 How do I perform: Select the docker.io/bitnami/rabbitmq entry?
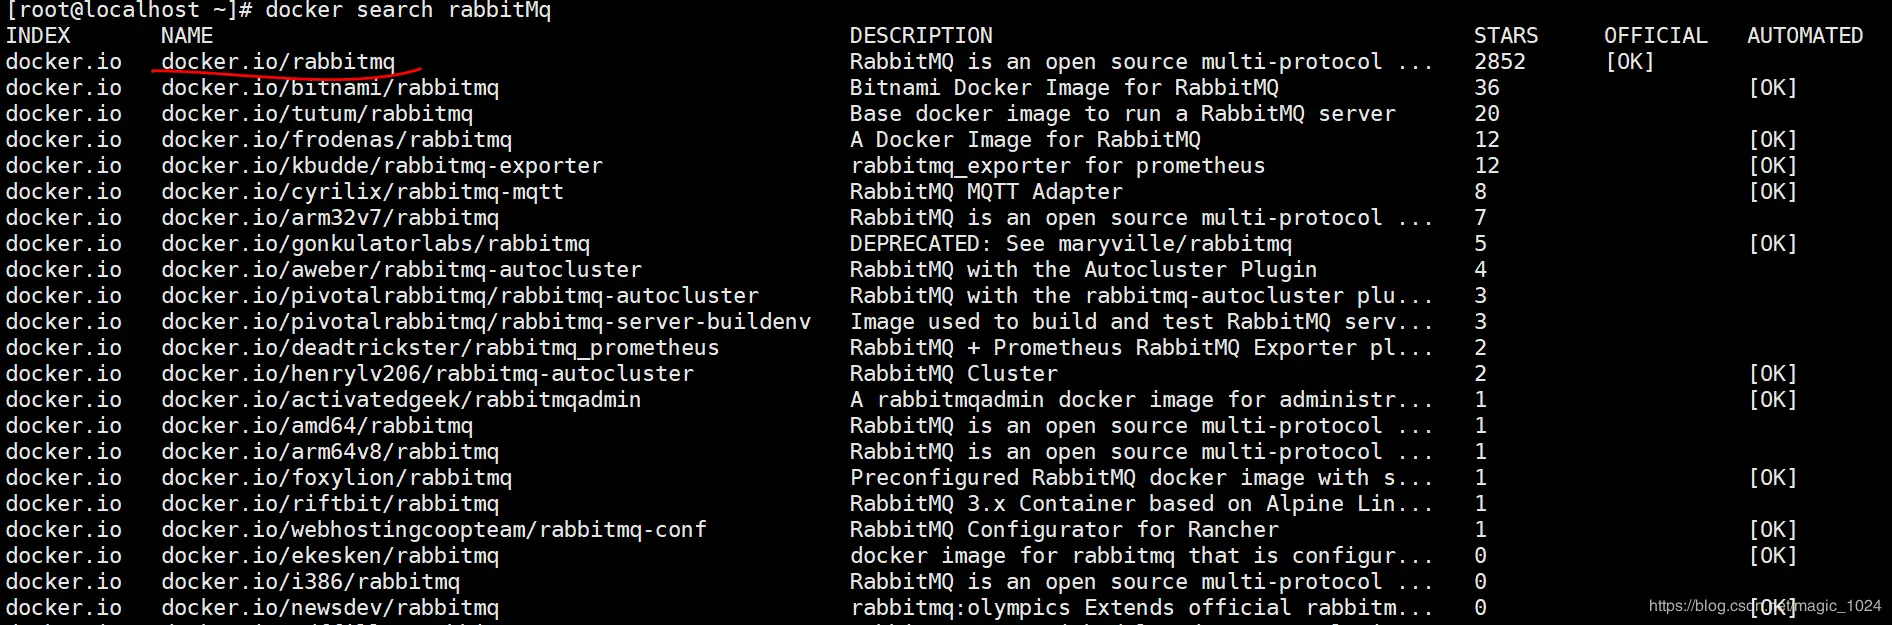[330, 88]
